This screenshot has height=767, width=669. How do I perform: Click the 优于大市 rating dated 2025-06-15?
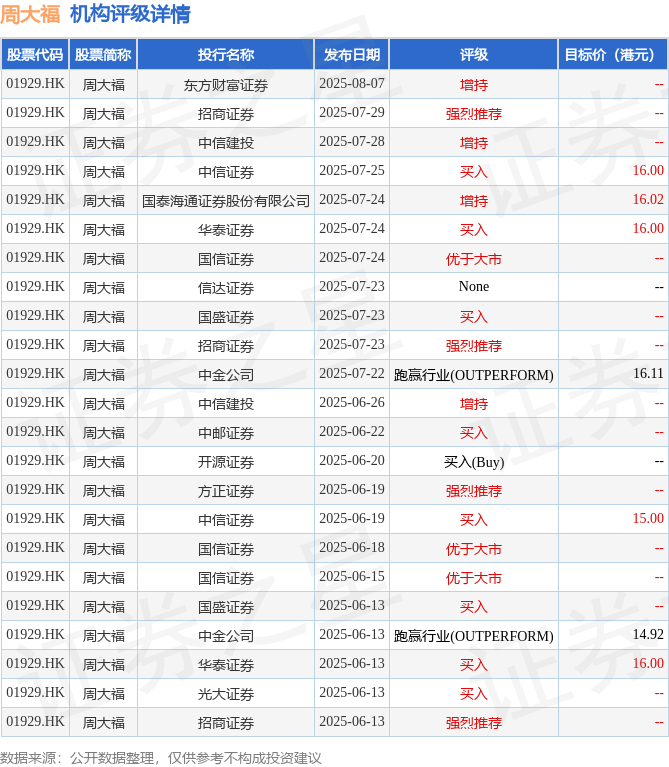pyautogui.click(x=474, y=578)
